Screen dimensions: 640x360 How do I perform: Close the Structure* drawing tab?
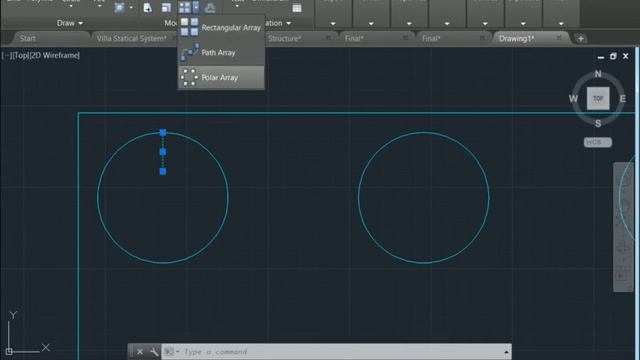pos(328,38)
